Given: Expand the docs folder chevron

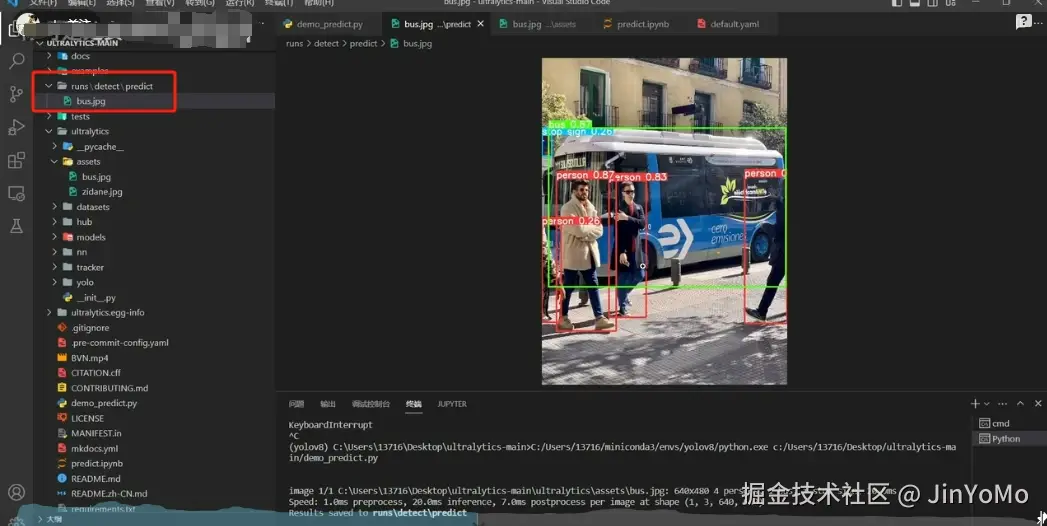Looking at the screenshot, I should (x=49, y=56).
